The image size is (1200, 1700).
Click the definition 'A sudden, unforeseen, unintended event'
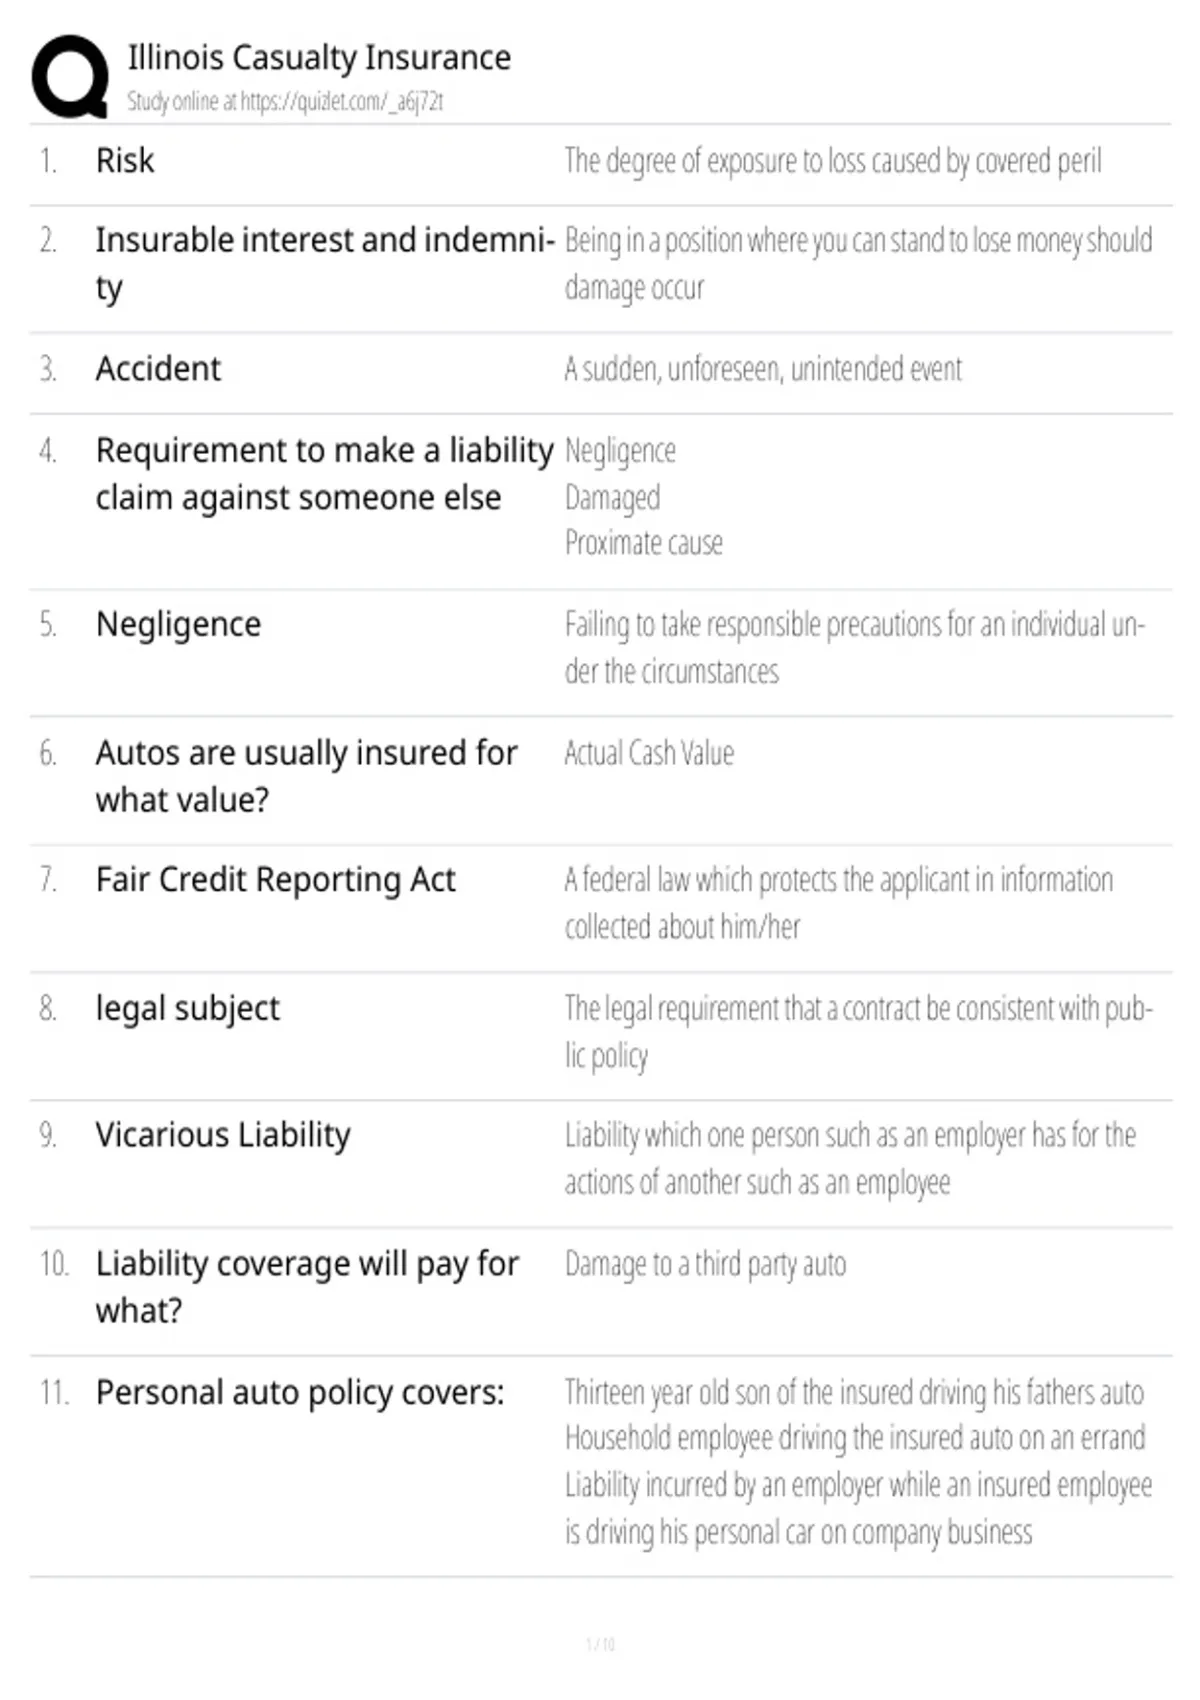[763, 369]
